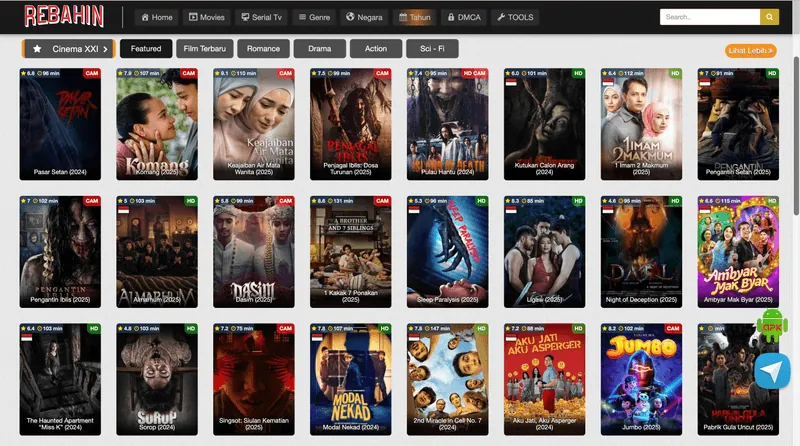Switch to the Film Terbaru tab
Screen dimensions: 800x446
coord(204,49)
